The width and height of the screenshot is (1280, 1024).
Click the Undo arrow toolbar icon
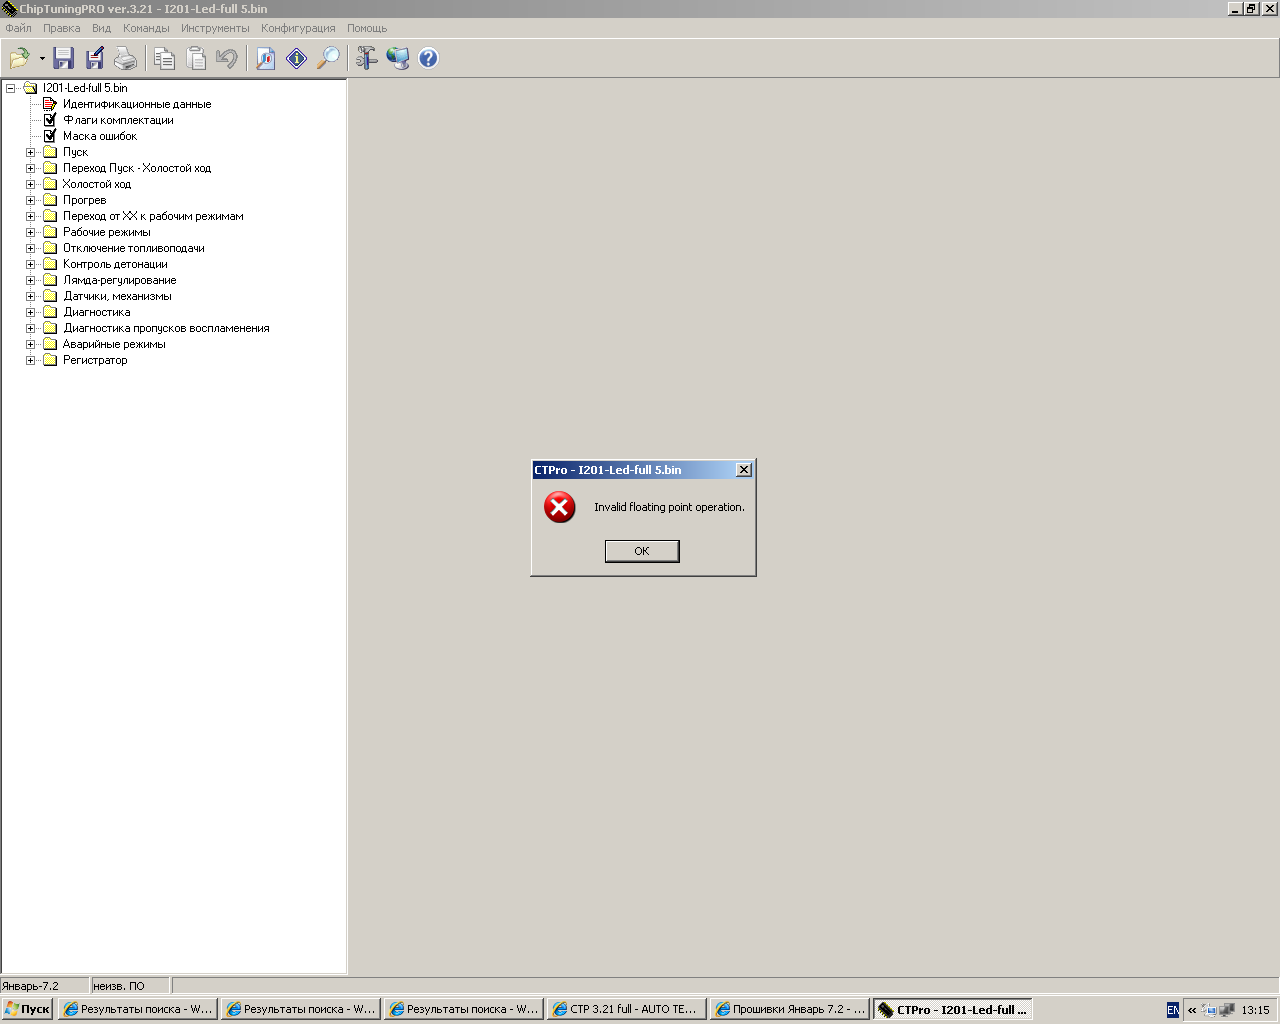[227, 59]
